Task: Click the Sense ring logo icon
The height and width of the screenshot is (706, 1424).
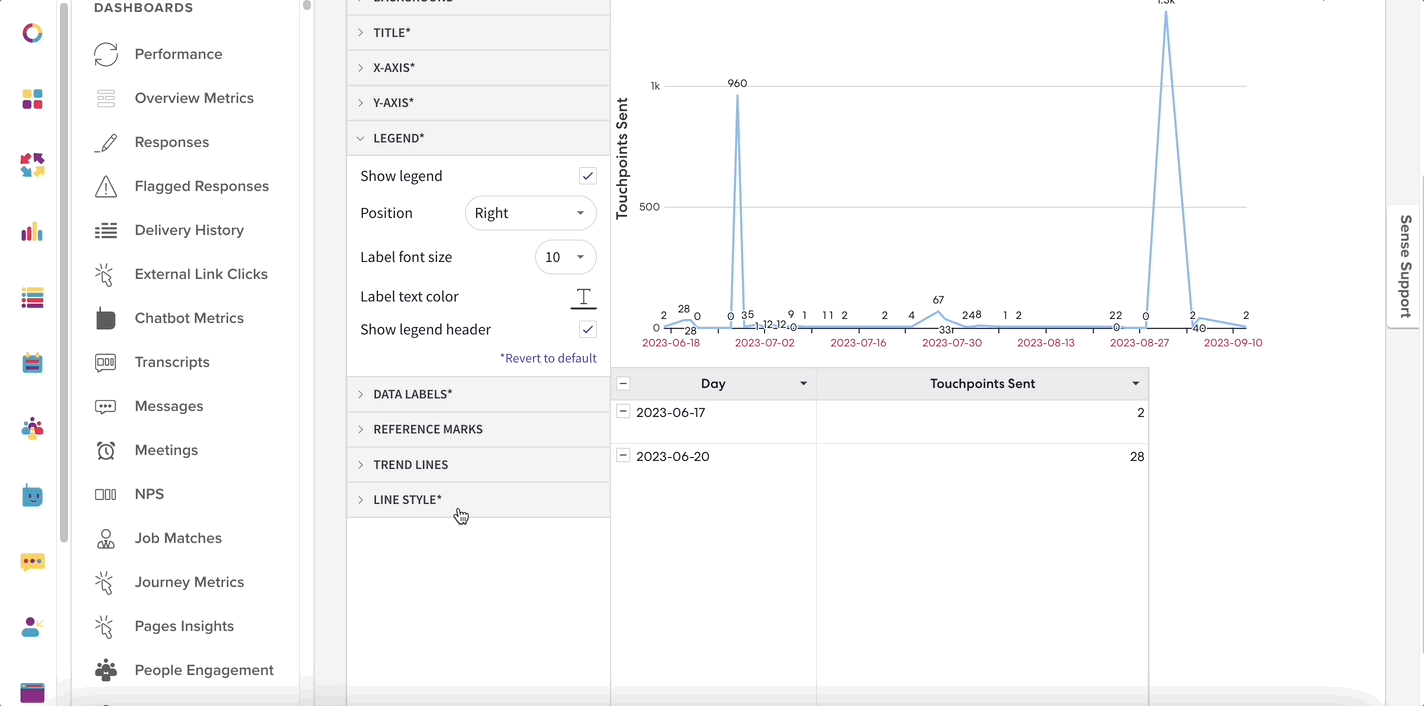Action: coord(32,33)
